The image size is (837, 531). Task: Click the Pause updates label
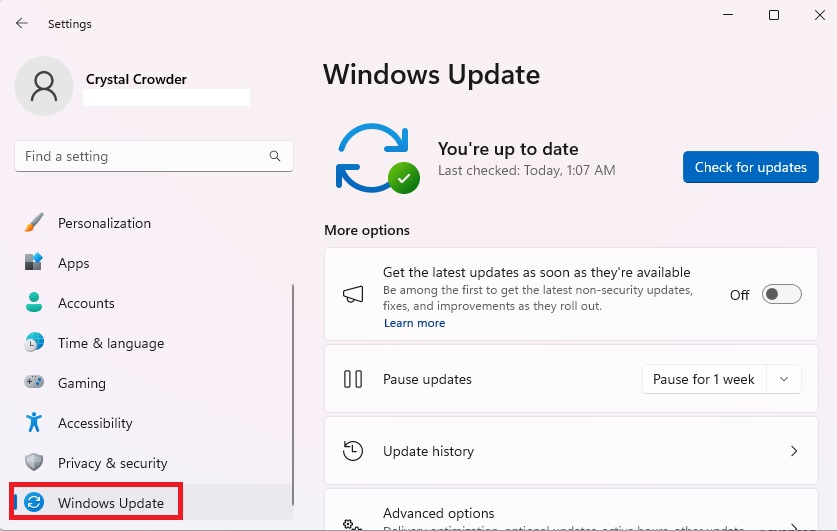tap(427, 379)
